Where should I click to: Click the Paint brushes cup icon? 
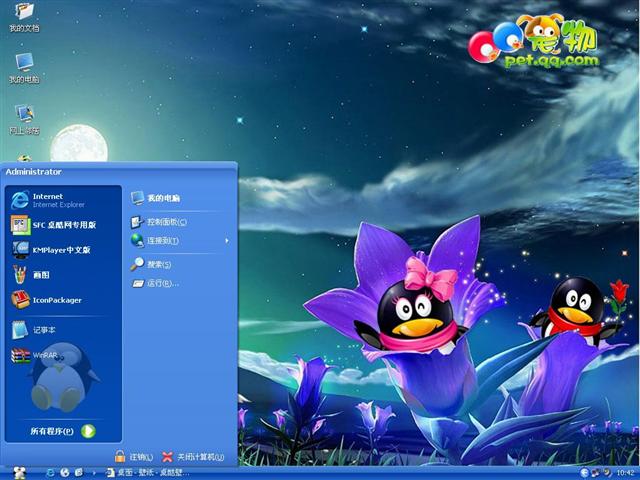click(20, 274)
